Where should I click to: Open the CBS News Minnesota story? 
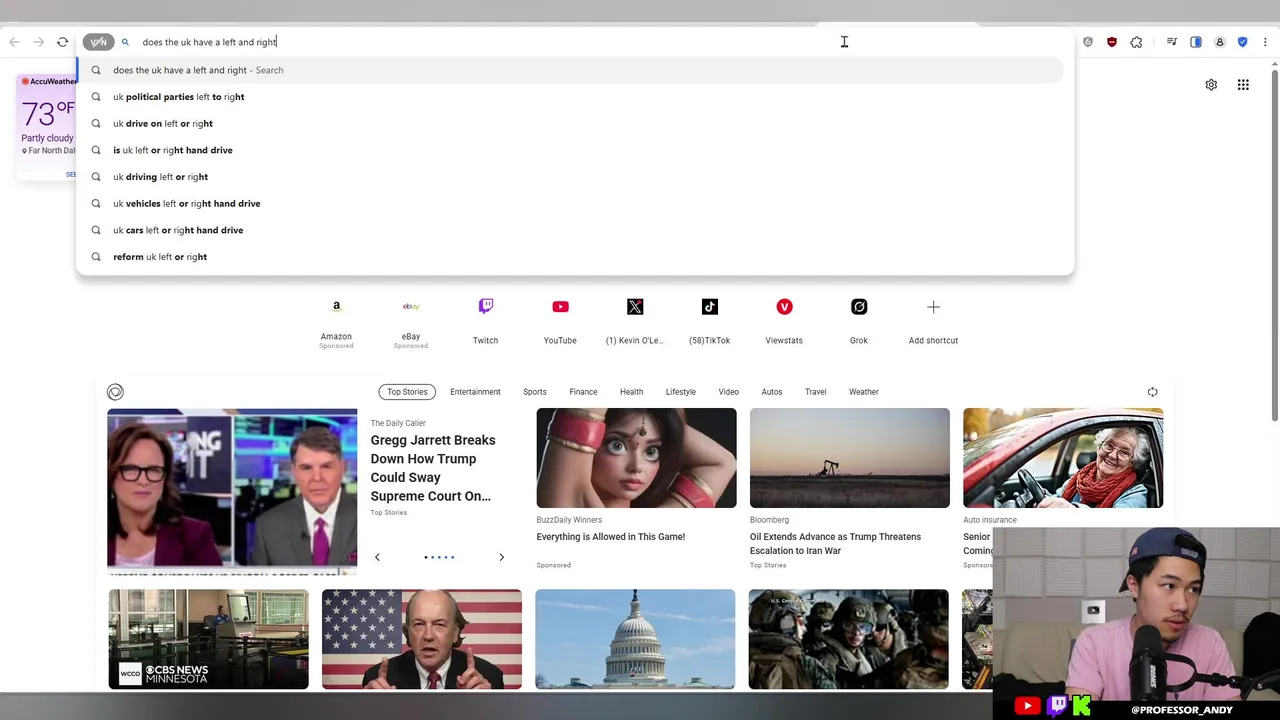tap(208, 639)
